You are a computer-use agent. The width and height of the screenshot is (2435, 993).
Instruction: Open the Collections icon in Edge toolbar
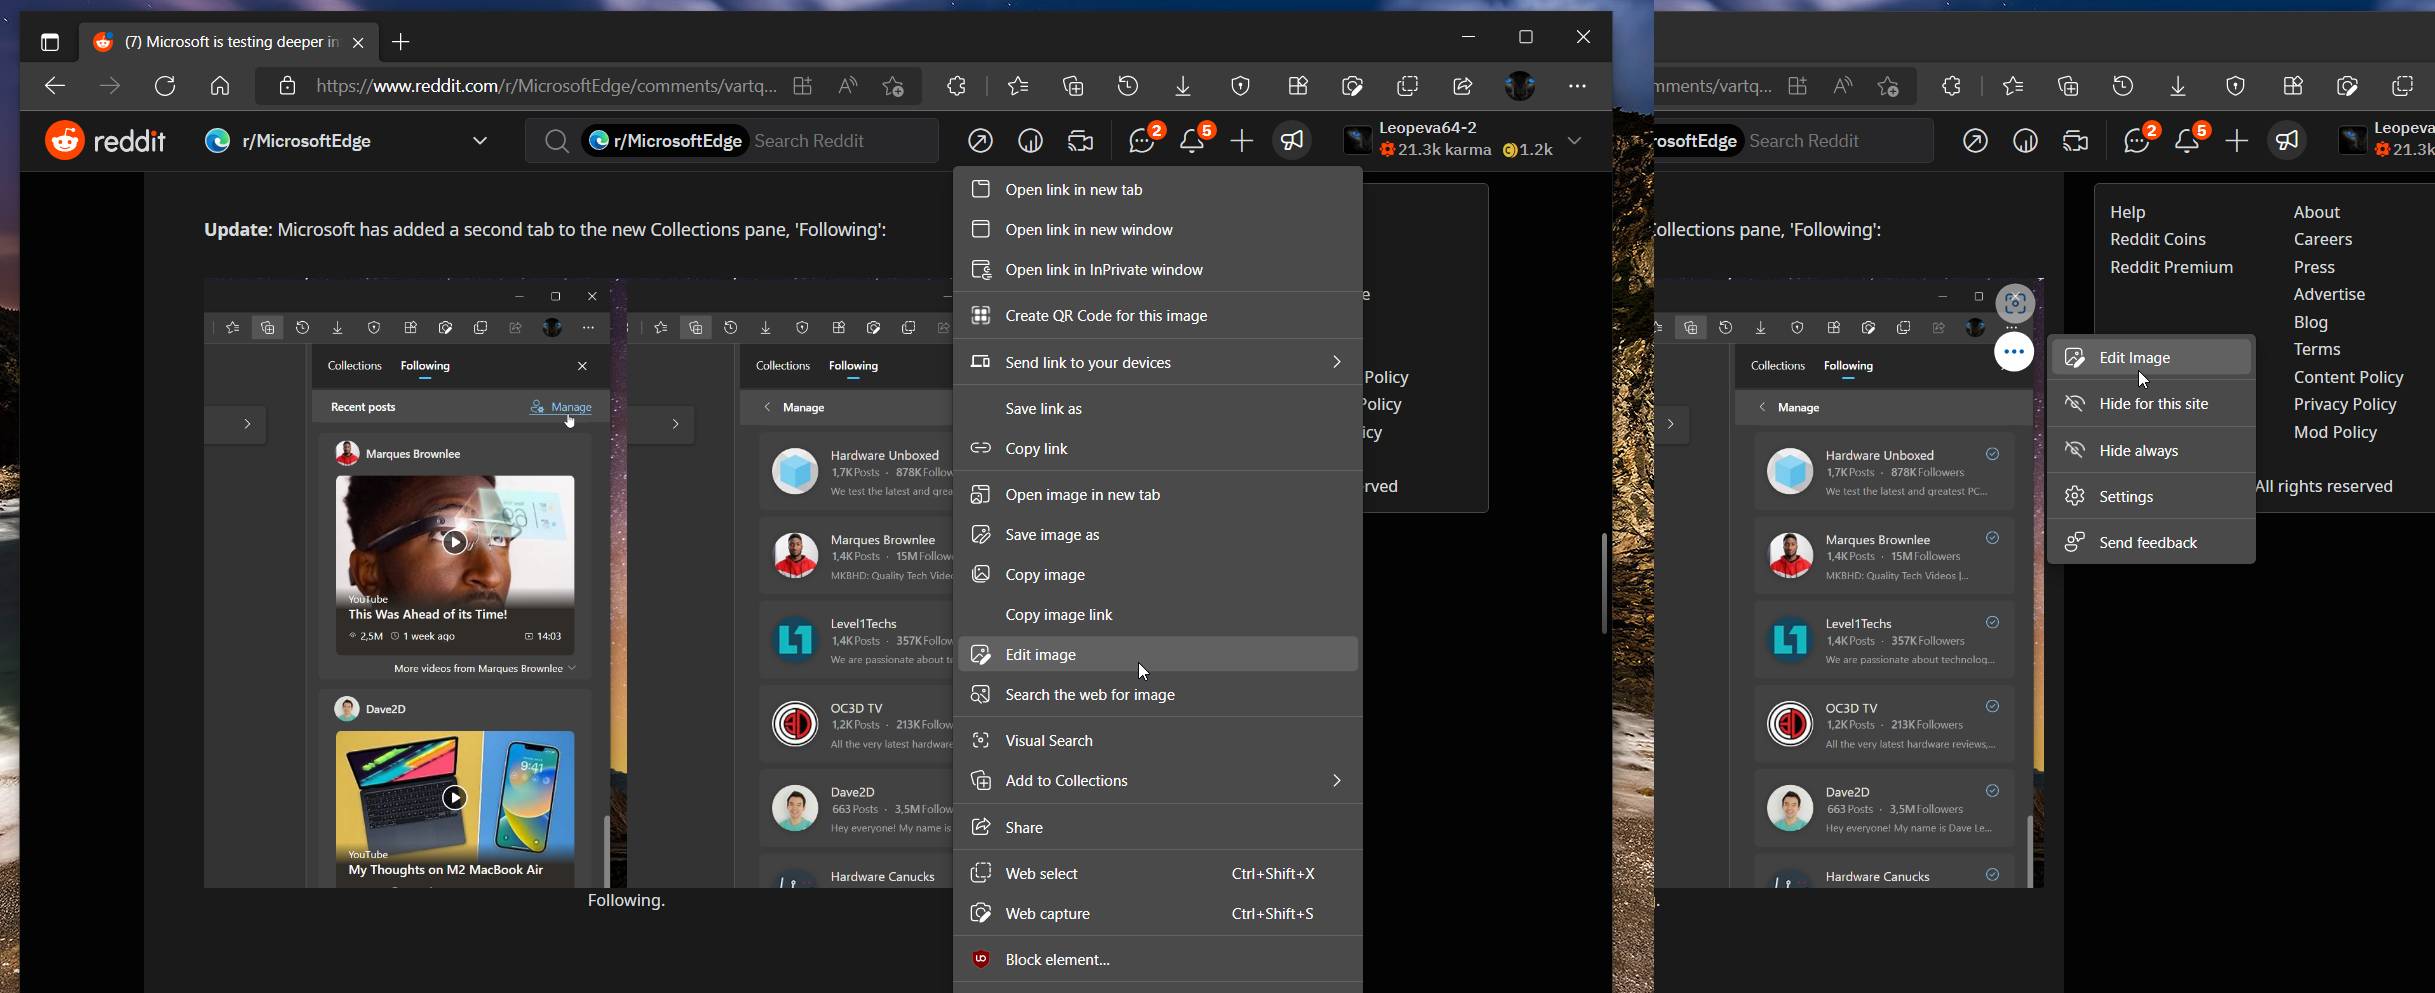(x=1073, y=86)
